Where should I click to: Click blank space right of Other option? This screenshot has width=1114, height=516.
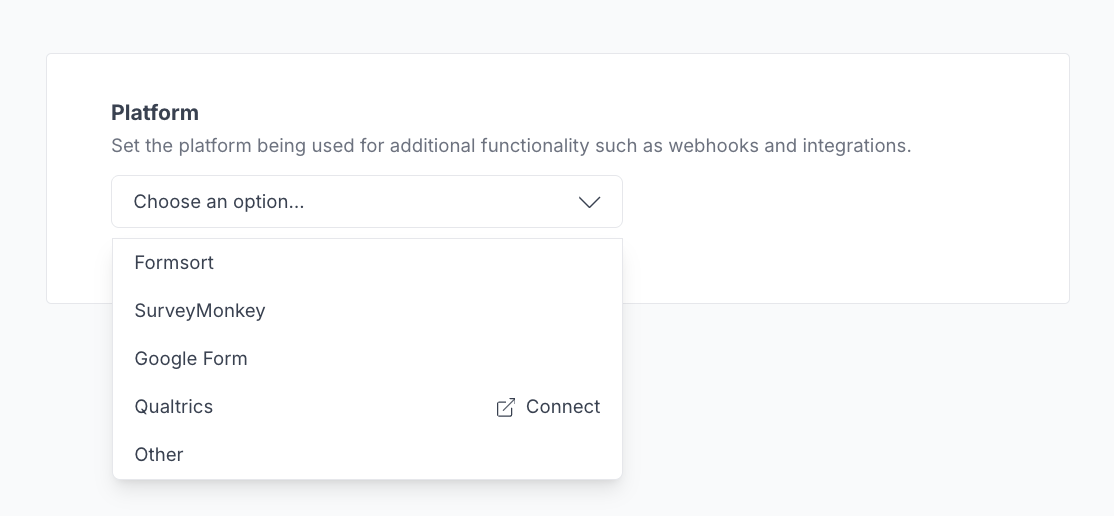click(x=400, y=455)
